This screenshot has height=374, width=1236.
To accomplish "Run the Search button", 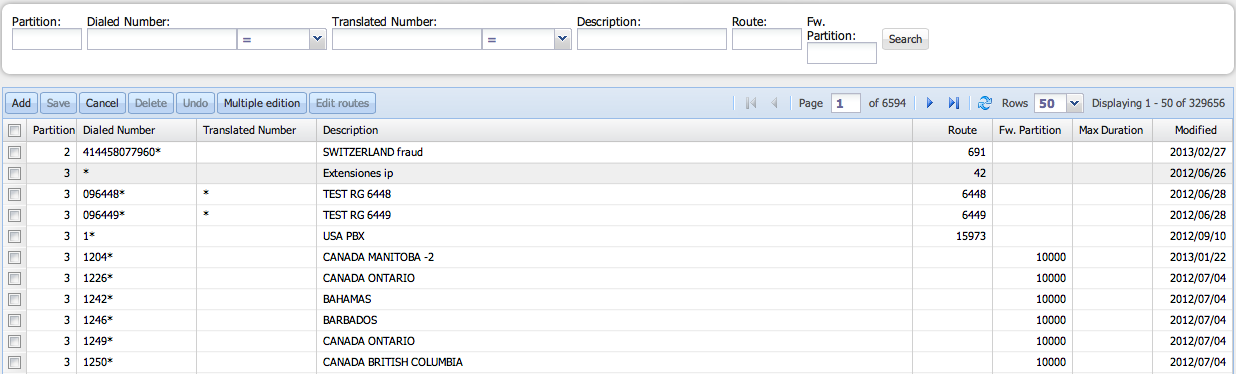I will pos(905,39).
